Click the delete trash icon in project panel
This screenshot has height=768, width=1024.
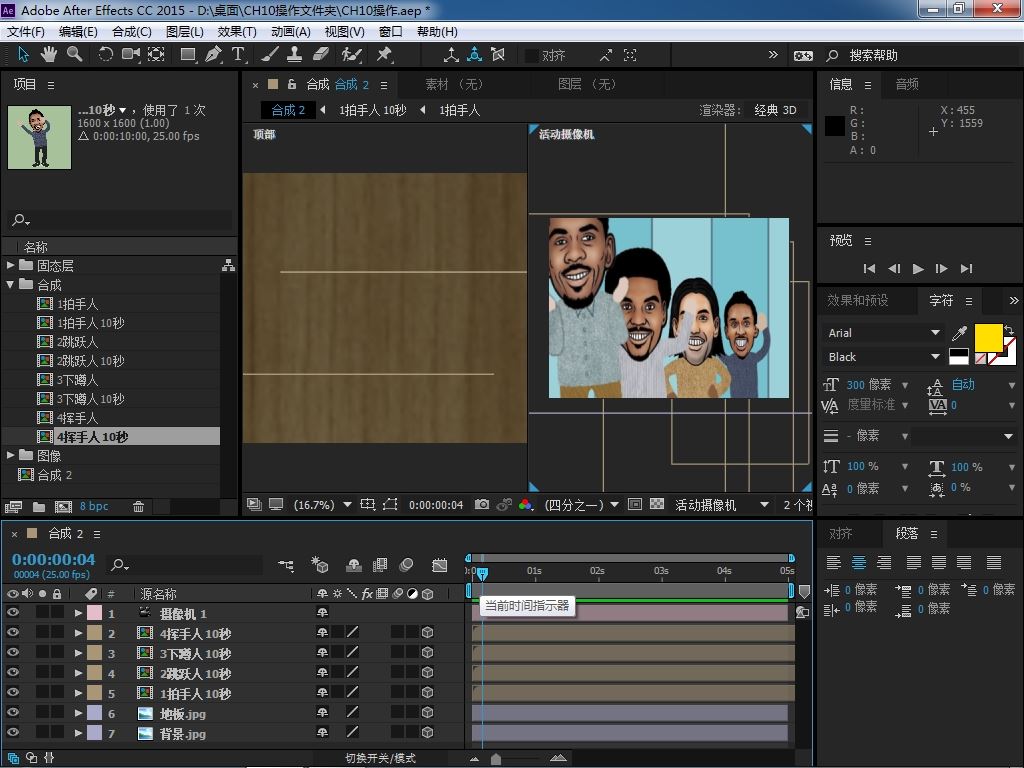(138, 506)
